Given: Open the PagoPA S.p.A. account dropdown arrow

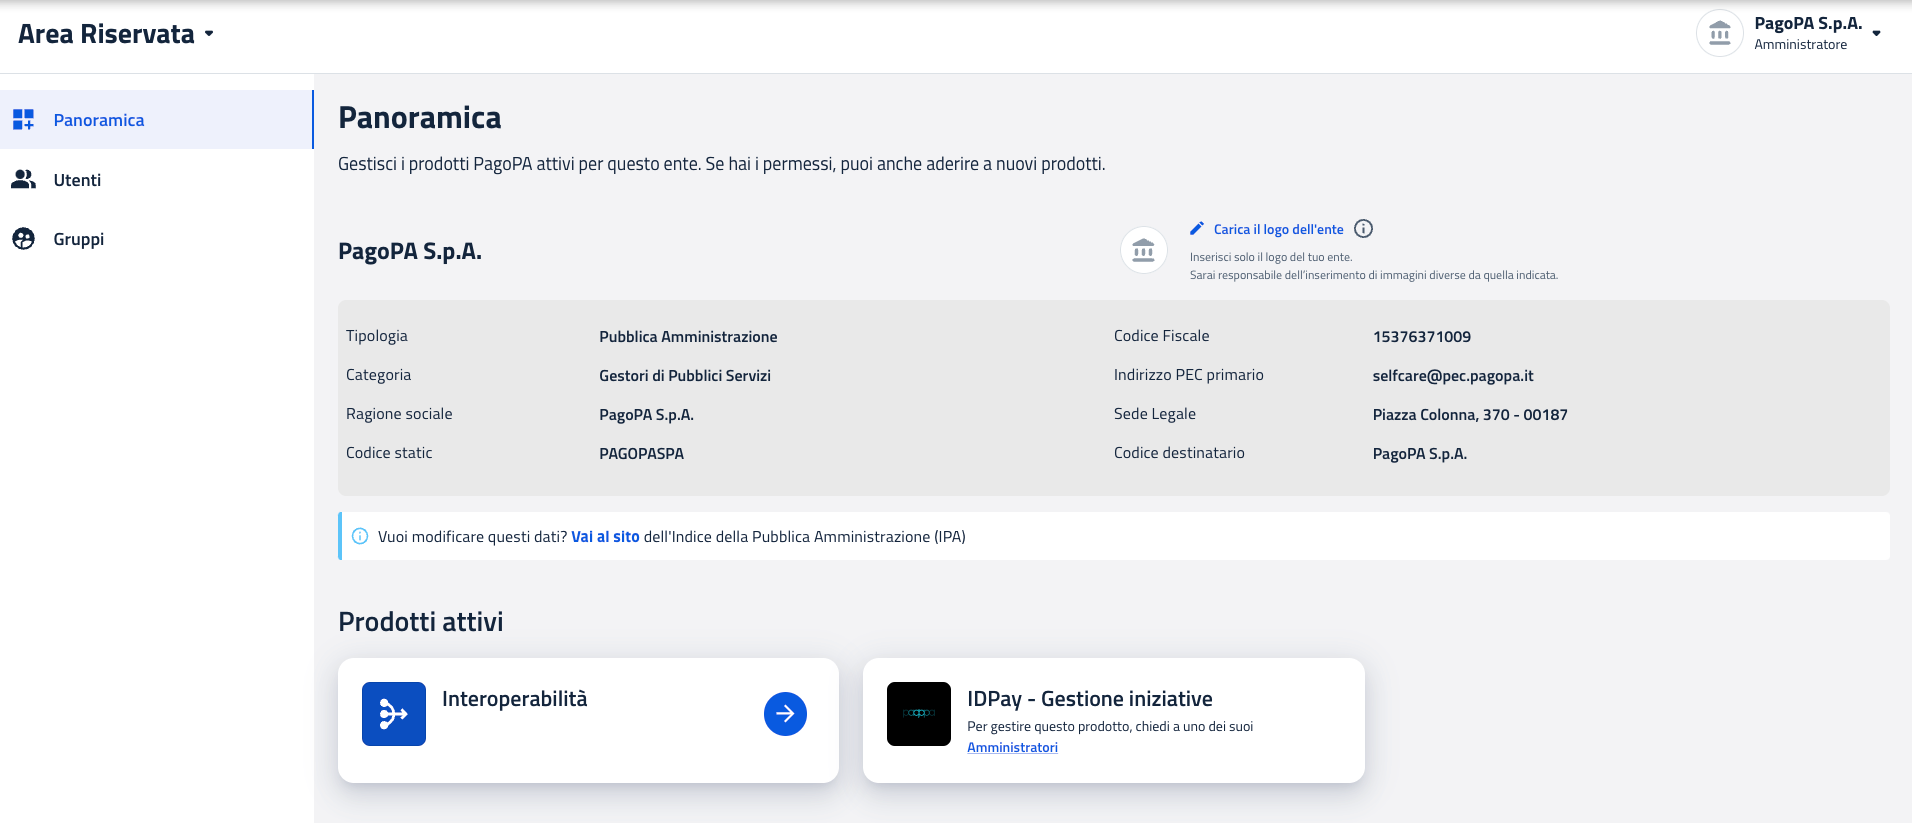Looking at the screenshot, I should 1877,34.
